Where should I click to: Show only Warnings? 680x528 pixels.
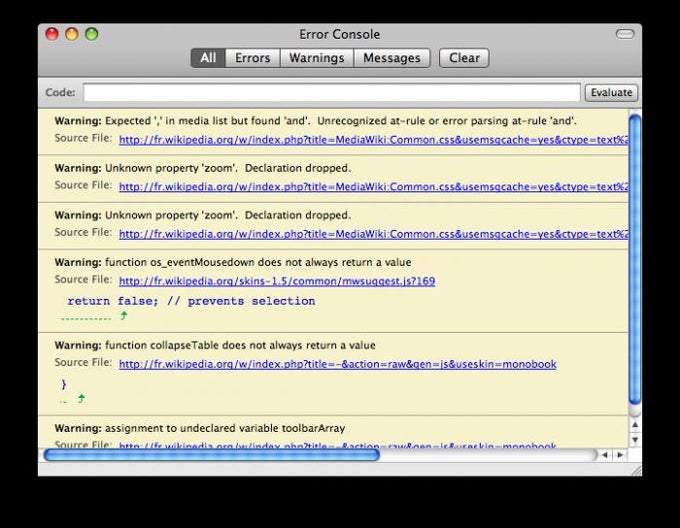317,58
